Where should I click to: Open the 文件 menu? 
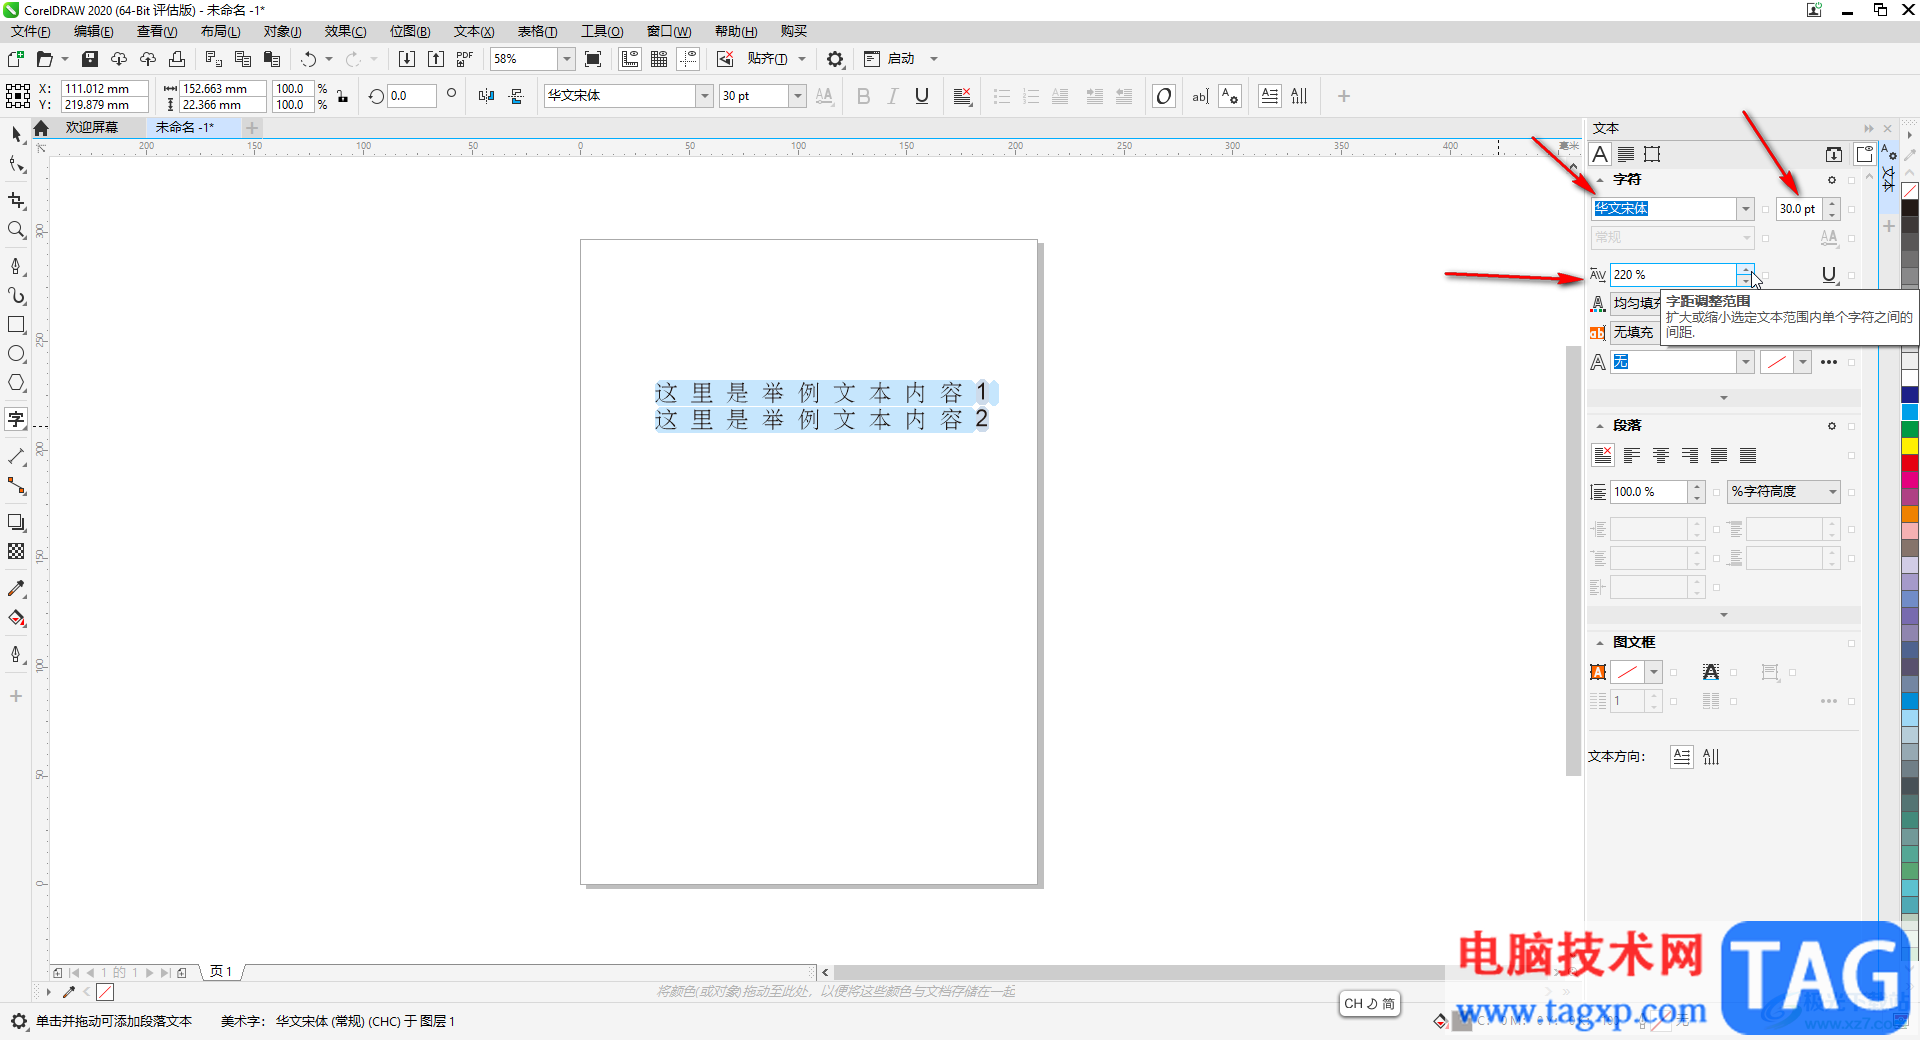[x=31, y=31]
